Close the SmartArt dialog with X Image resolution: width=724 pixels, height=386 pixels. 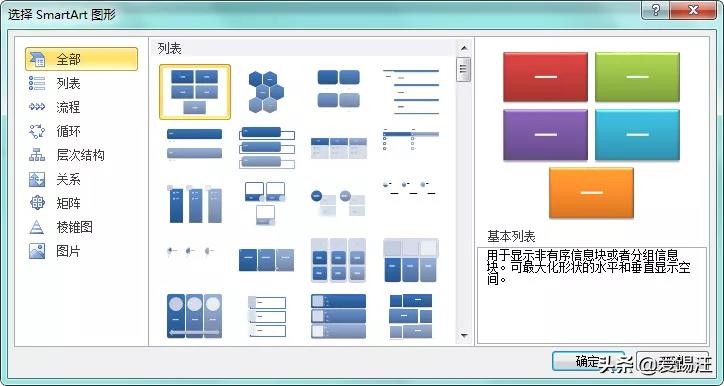693,10
